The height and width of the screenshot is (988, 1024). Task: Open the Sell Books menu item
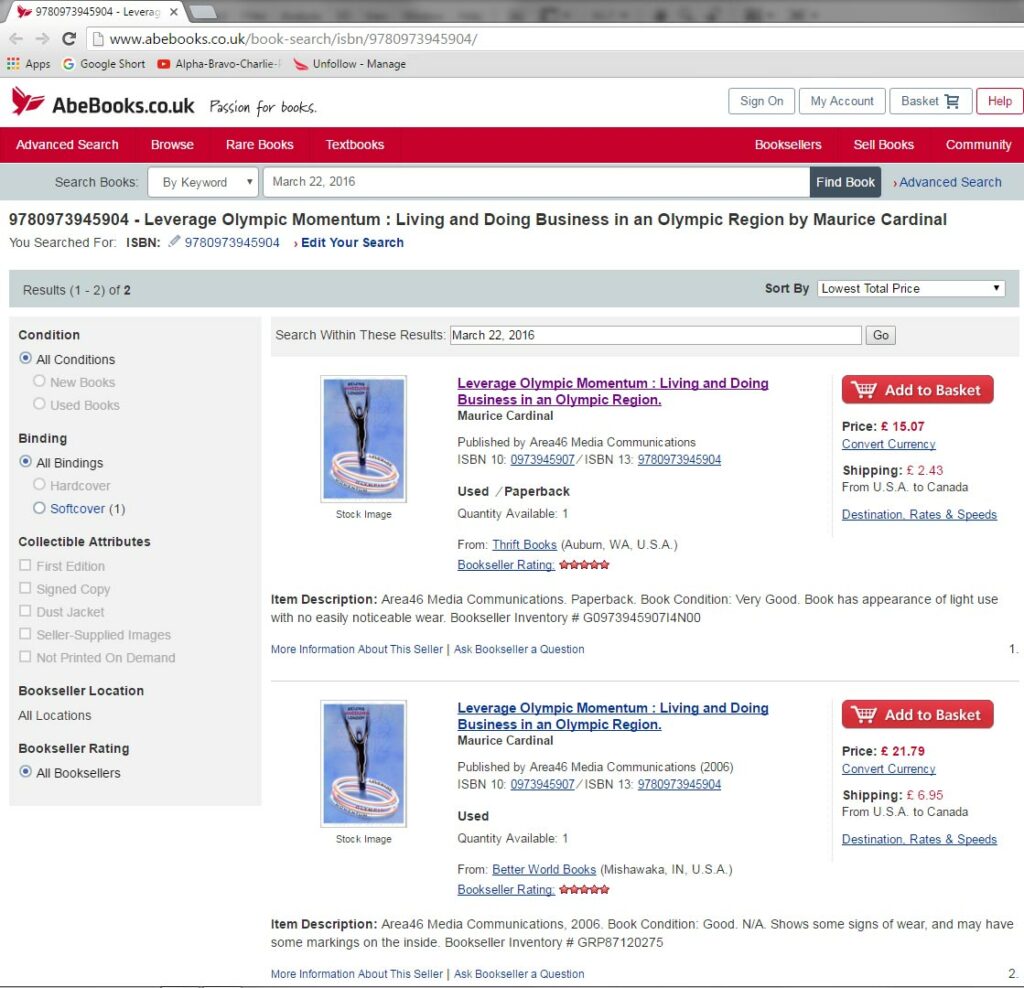[884, 145]
